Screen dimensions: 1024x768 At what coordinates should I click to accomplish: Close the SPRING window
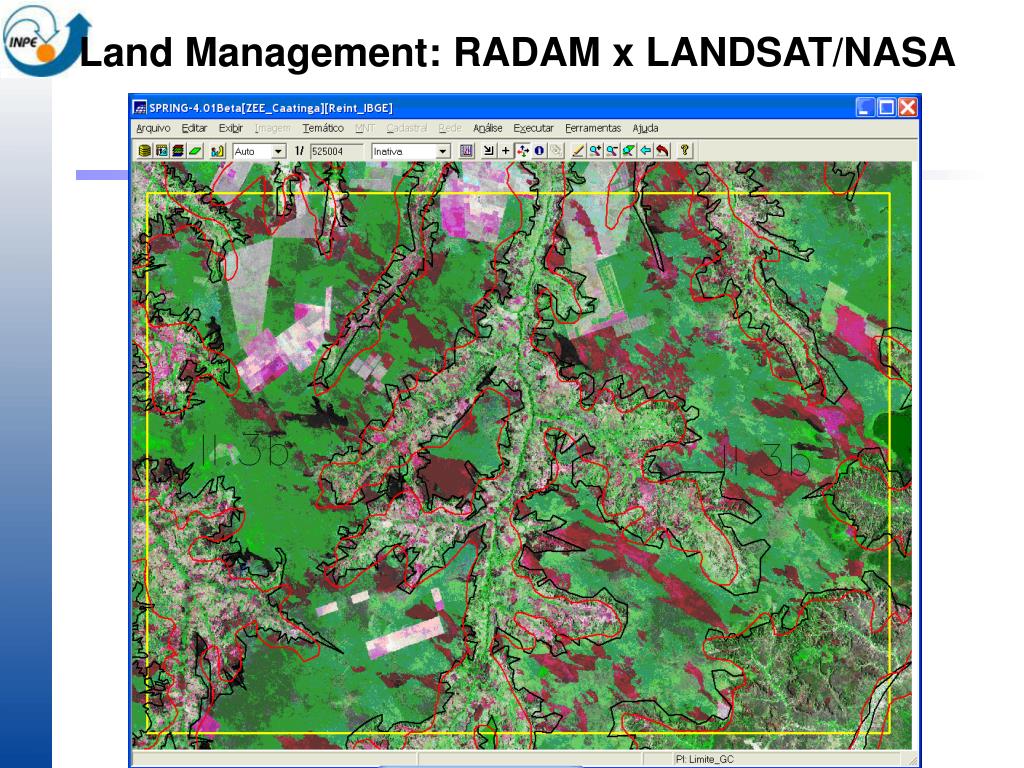point(908,107)
